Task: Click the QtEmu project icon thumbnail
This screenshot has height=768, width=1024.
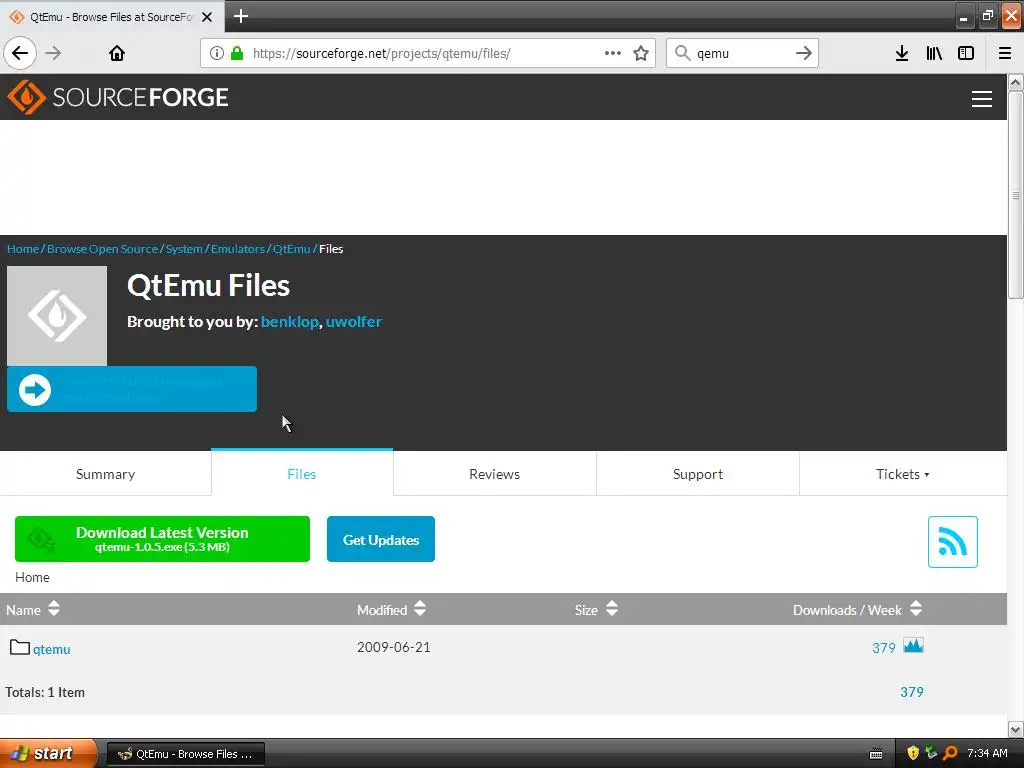Action: [x=57, y=315]
